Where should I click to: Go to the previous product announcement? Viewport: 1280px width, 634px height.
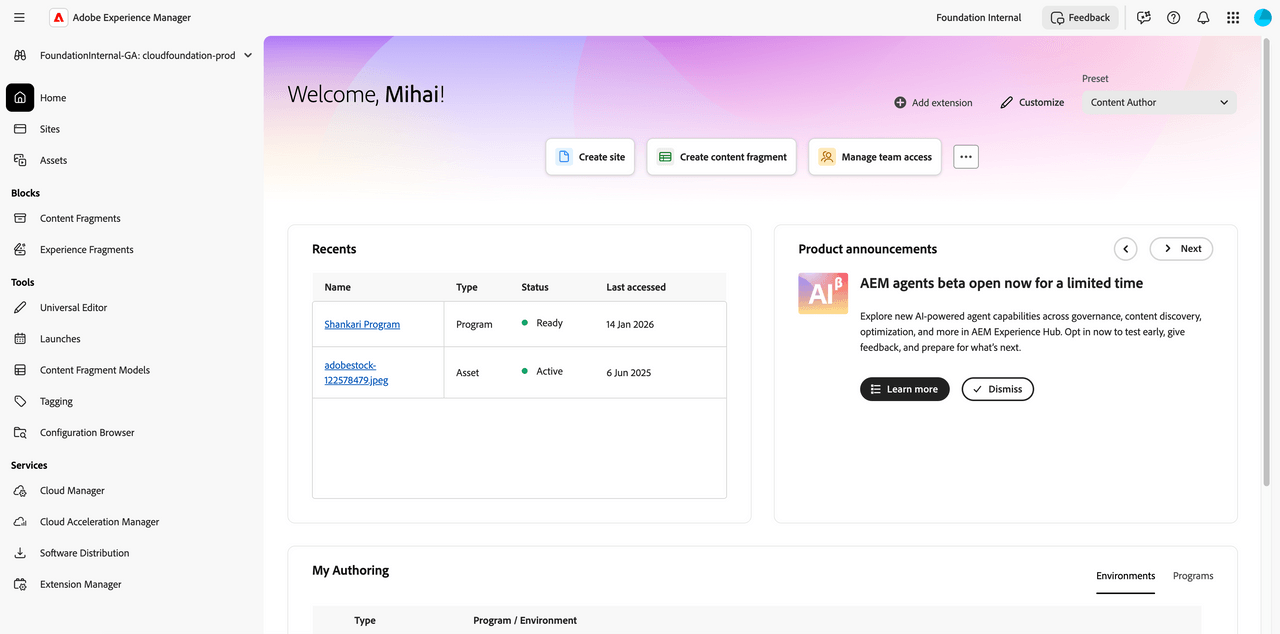(x=1126, y=249)
